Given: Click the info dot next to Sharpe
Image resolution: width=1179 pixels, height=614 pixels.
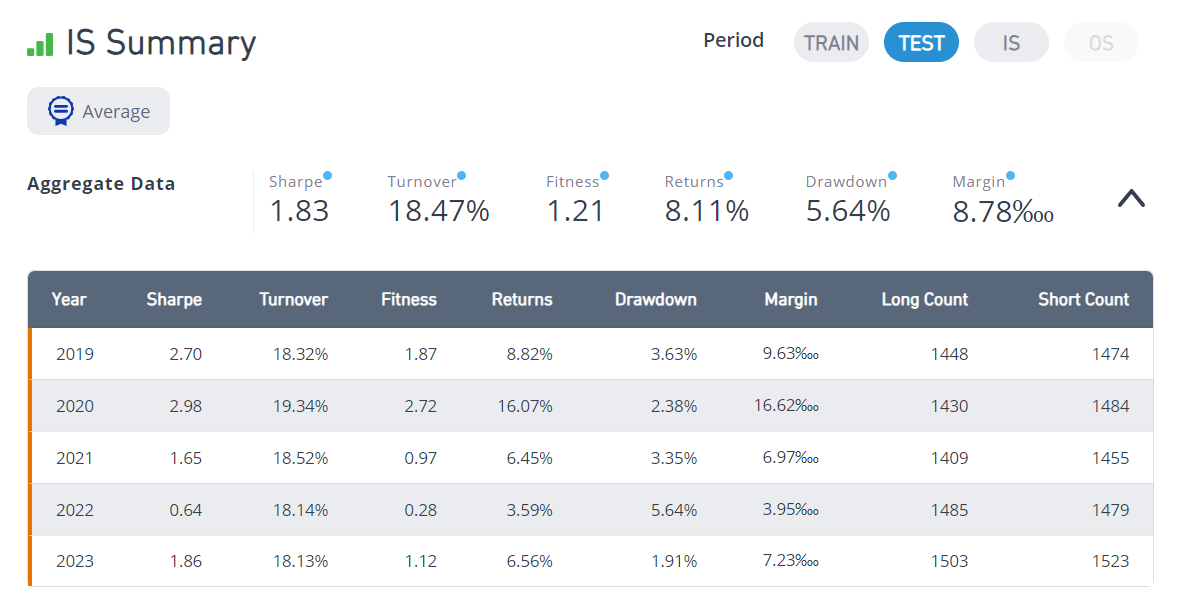Looking at the screenshot, I should click(327, 176).
